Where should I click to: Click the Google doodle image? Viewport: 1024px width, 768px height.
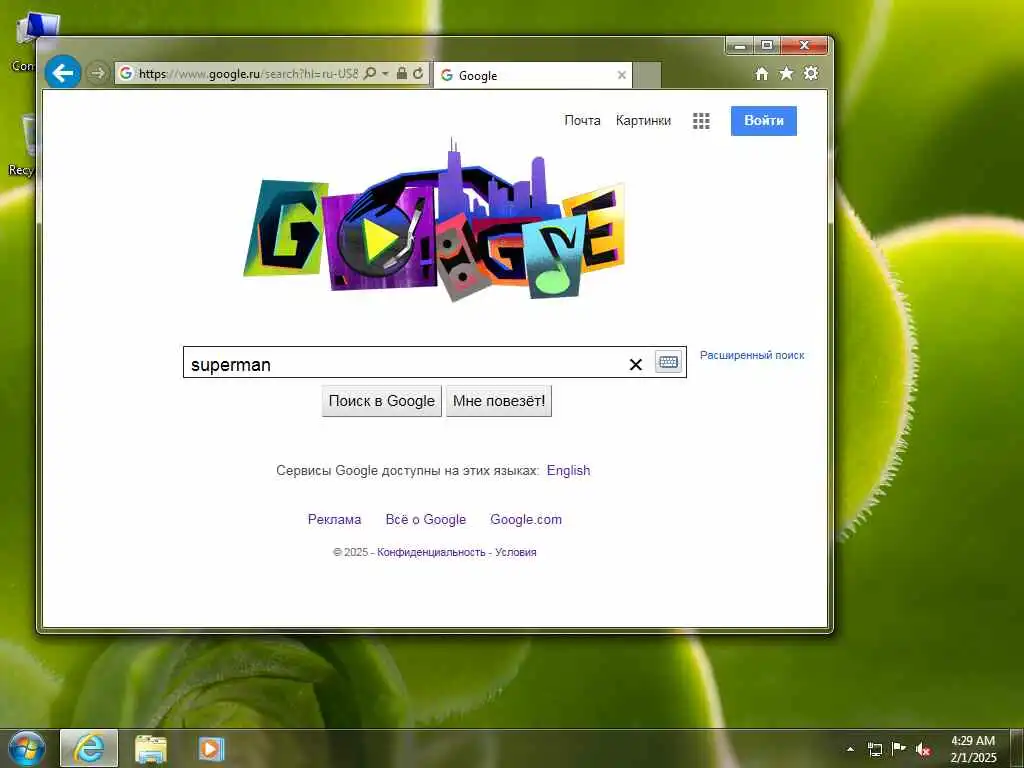tap(434, 219)
